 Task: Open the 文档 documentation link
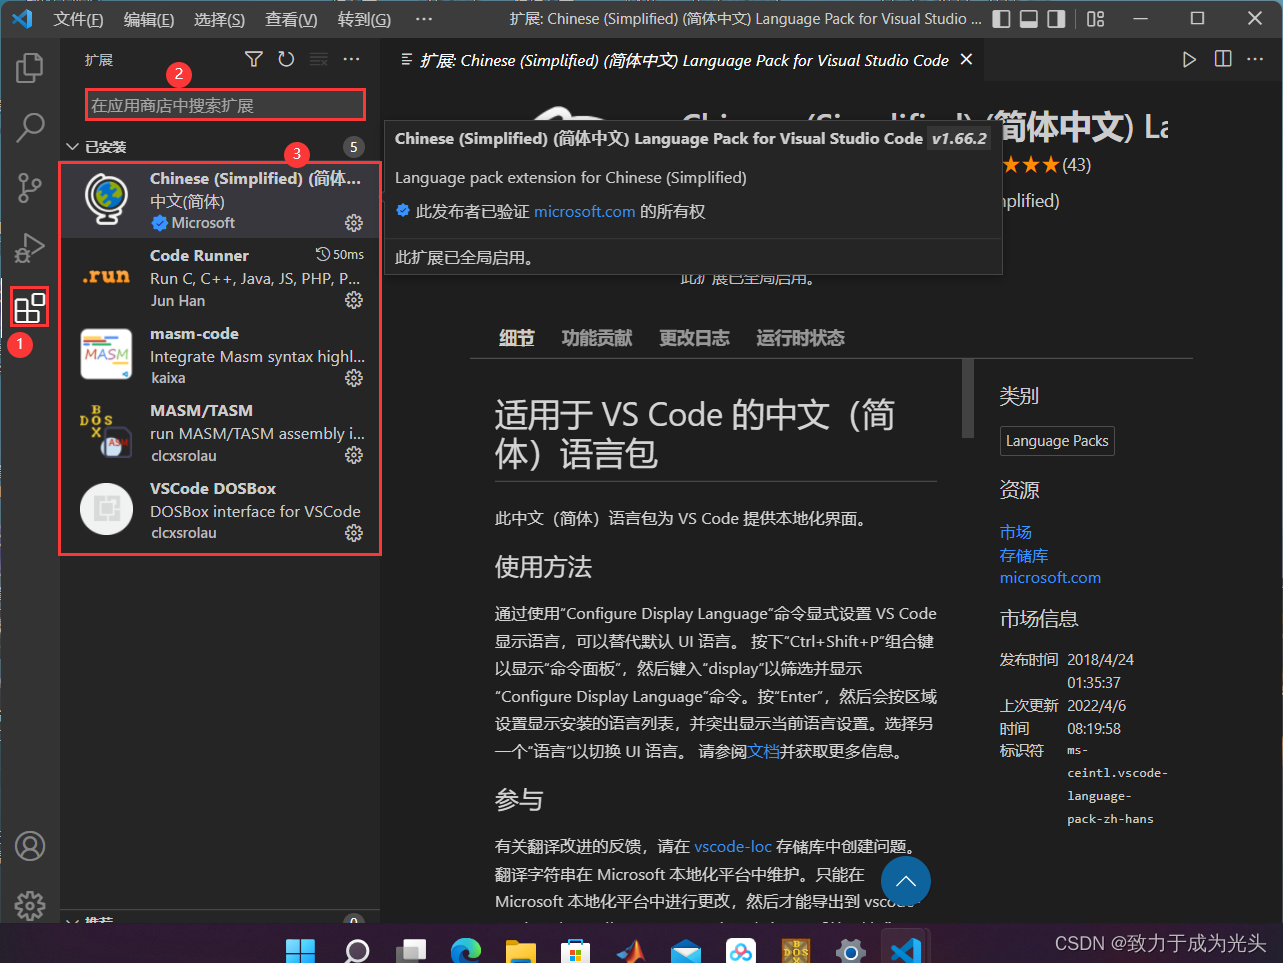(764, 751)
